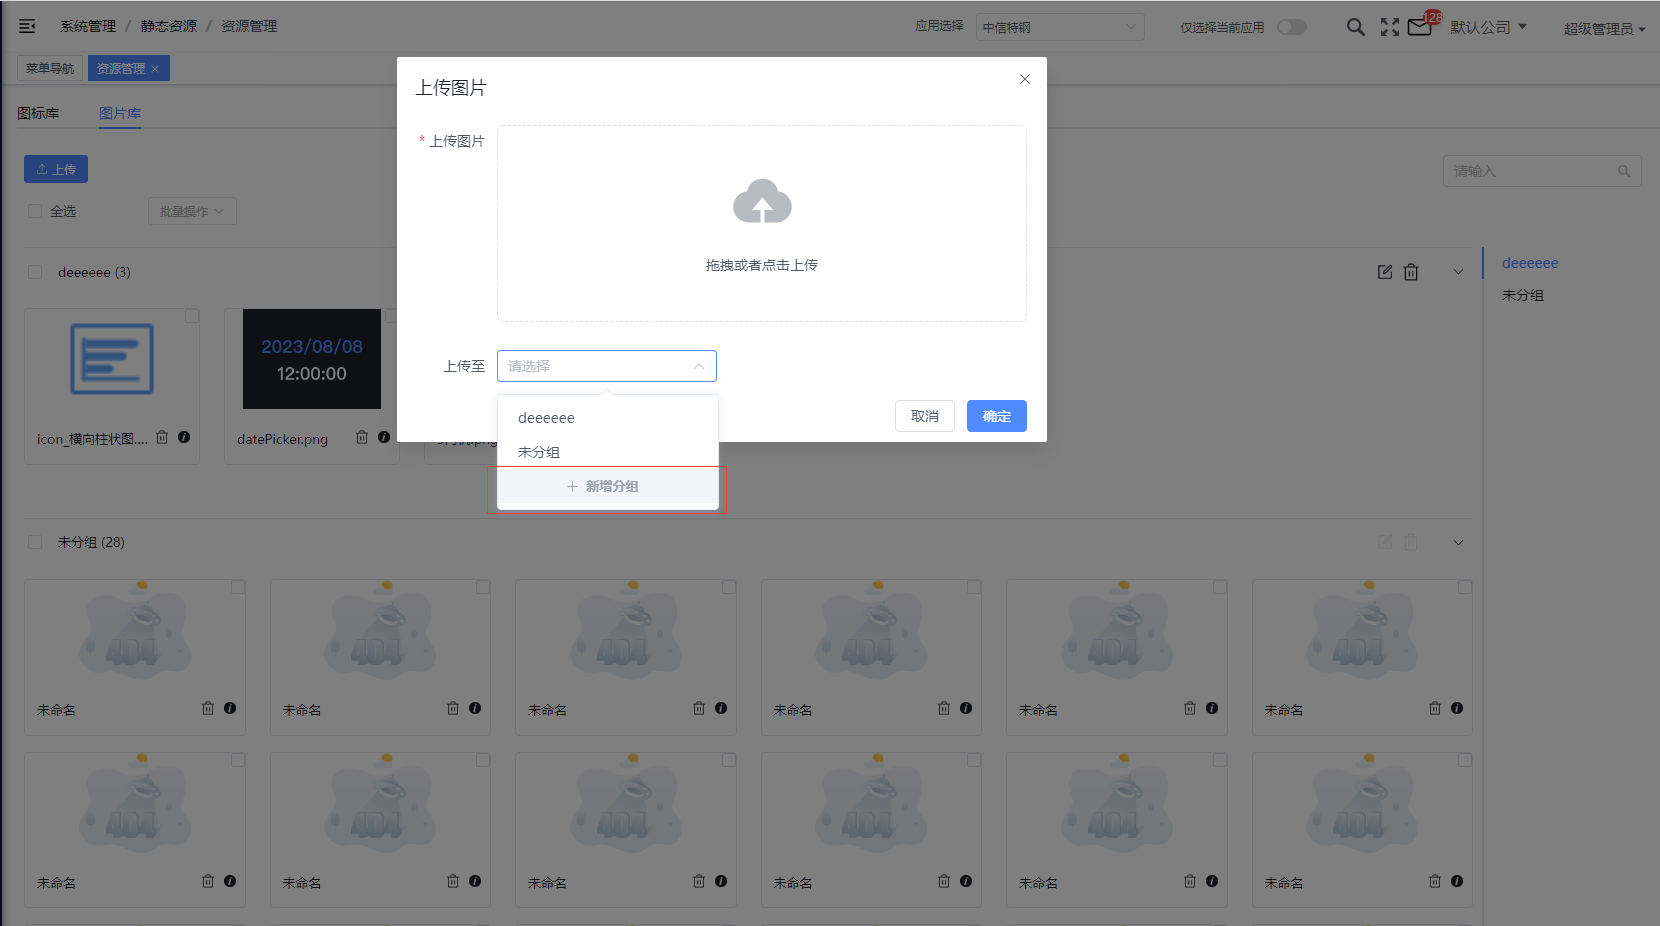Viewport: 1660px width, 926px height.
Task: Show info for first 未命名 image top row
Action: (x=230, y=708)
